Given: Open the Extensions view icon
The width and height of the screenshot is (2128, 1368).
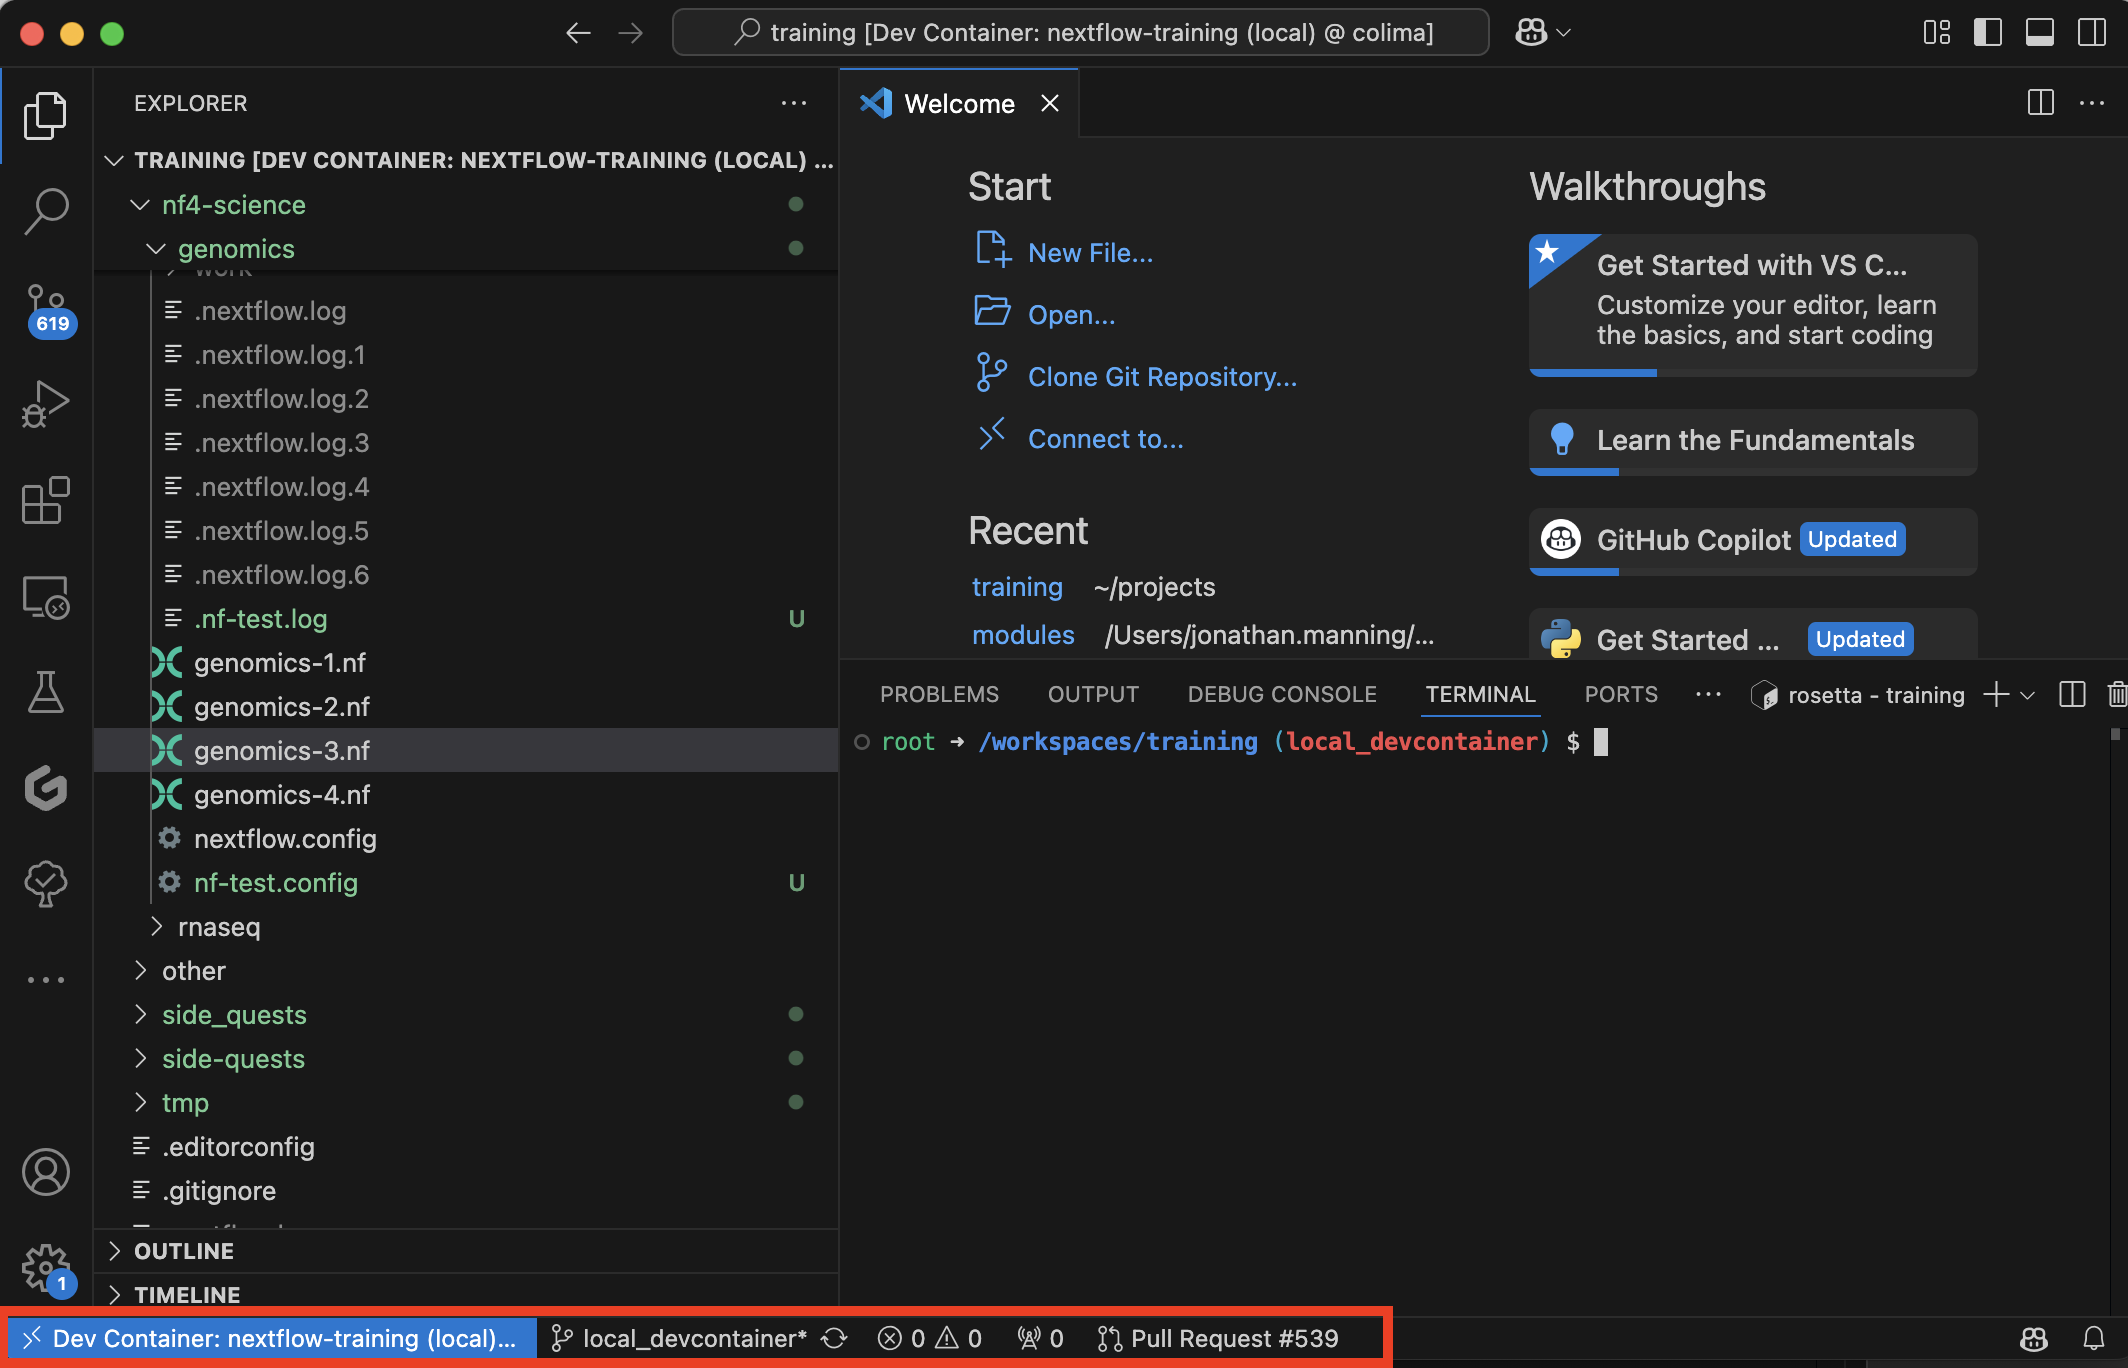Looking at the screenshot, I should 46,500.
